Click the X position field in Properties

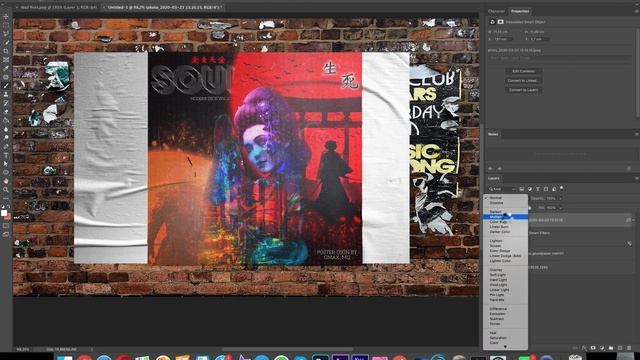coord(502,39)
